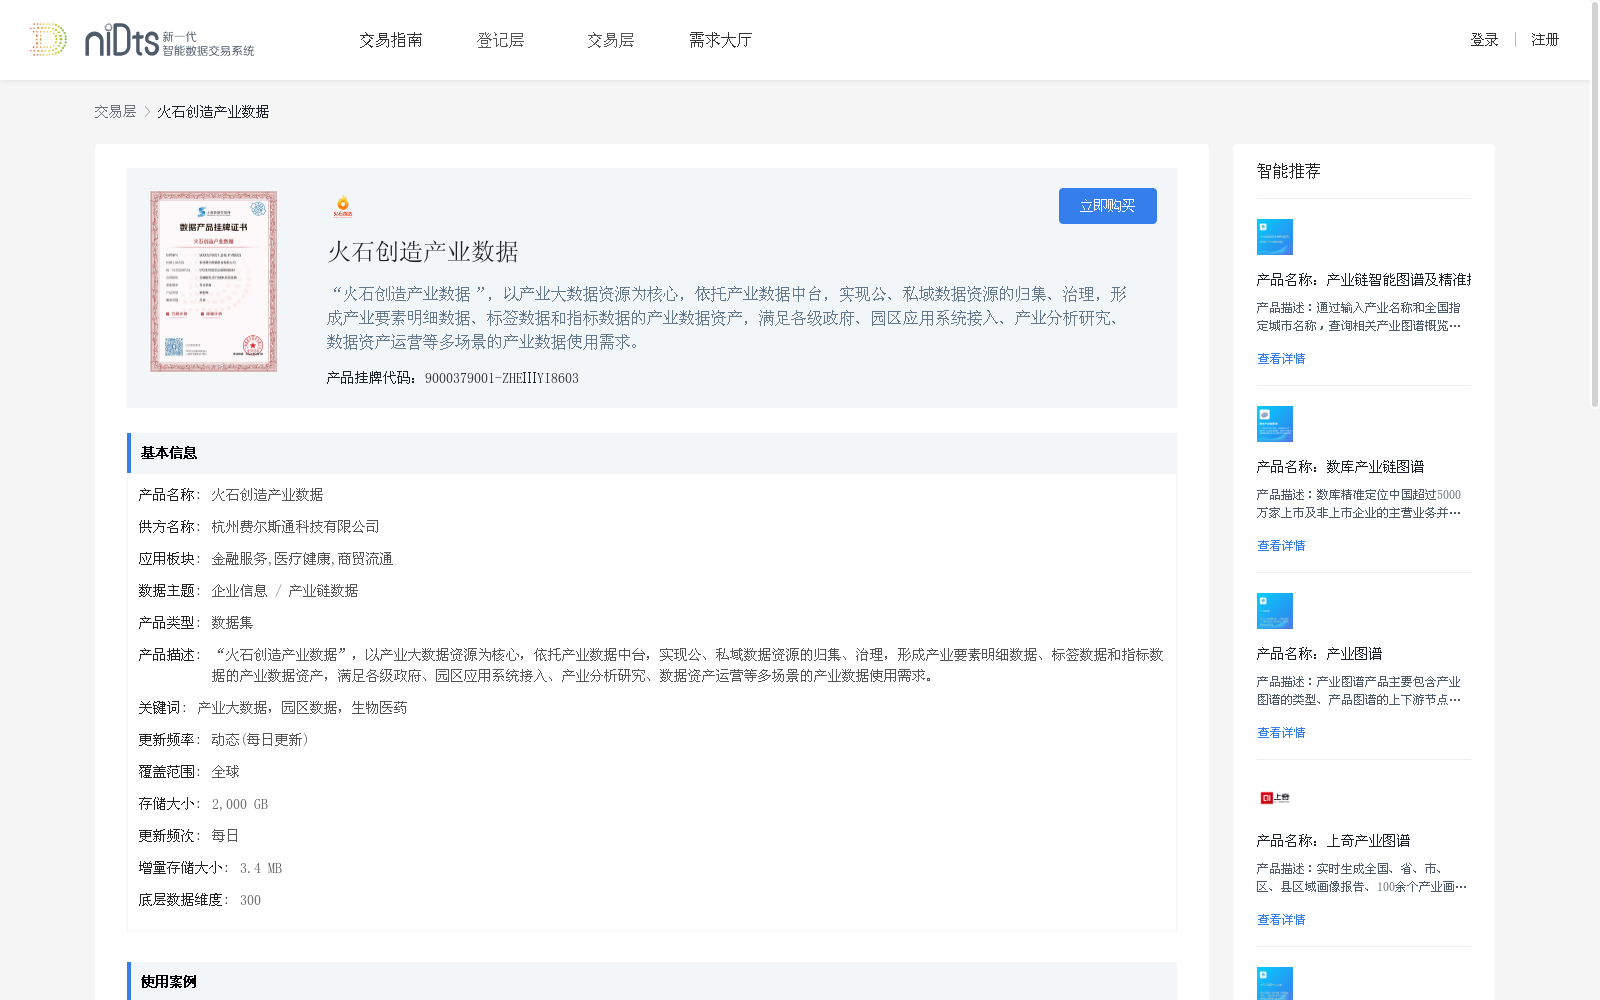Click the 金融服务,医疗健康,商贸流通 value

[302, 559]
